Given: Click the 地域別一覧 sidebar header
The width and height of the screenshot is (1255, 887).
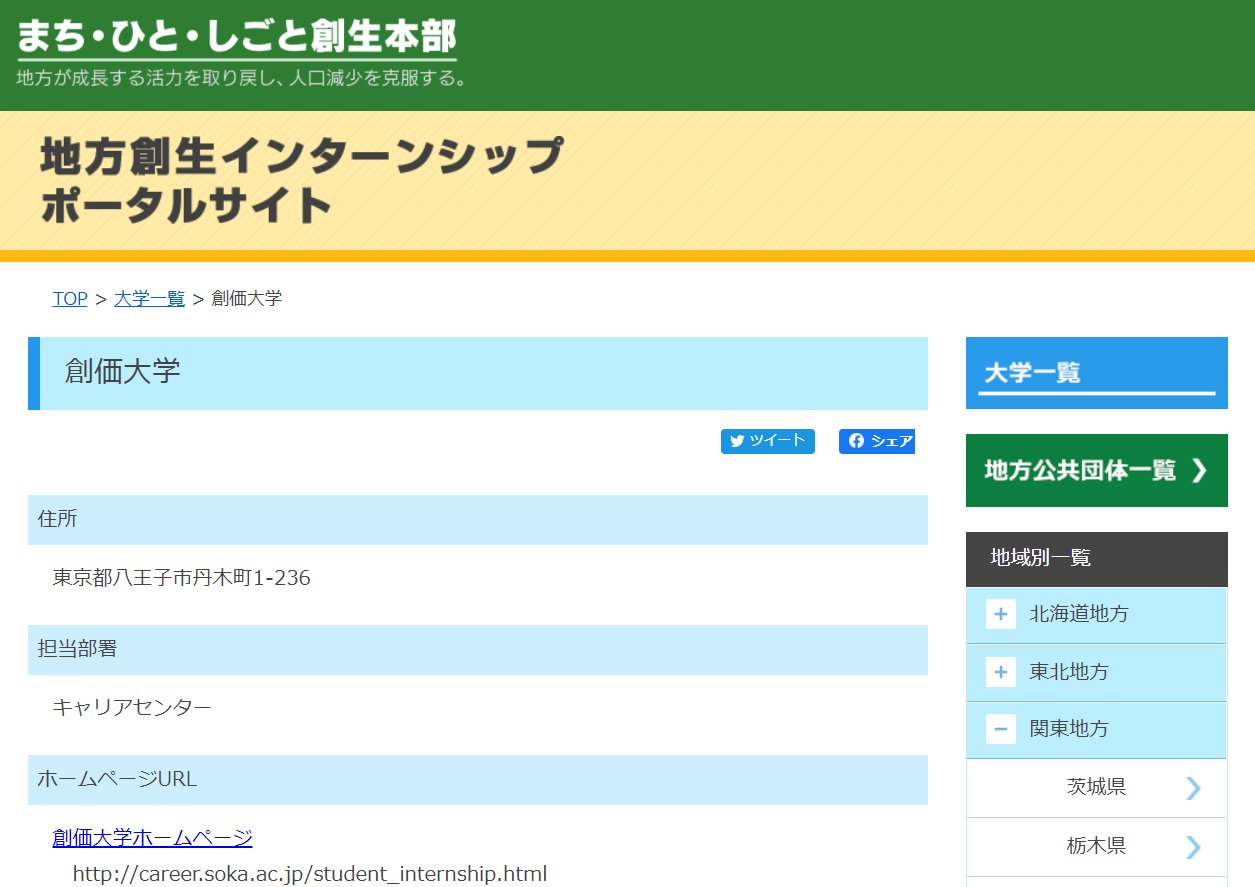Looking at the screenshot, I should click(1097, 559).
